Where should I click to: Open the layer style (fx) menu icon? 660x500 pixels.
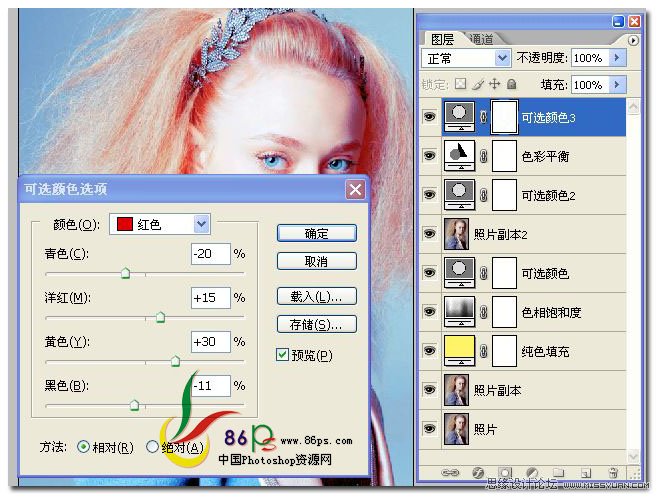pos(478,473)
